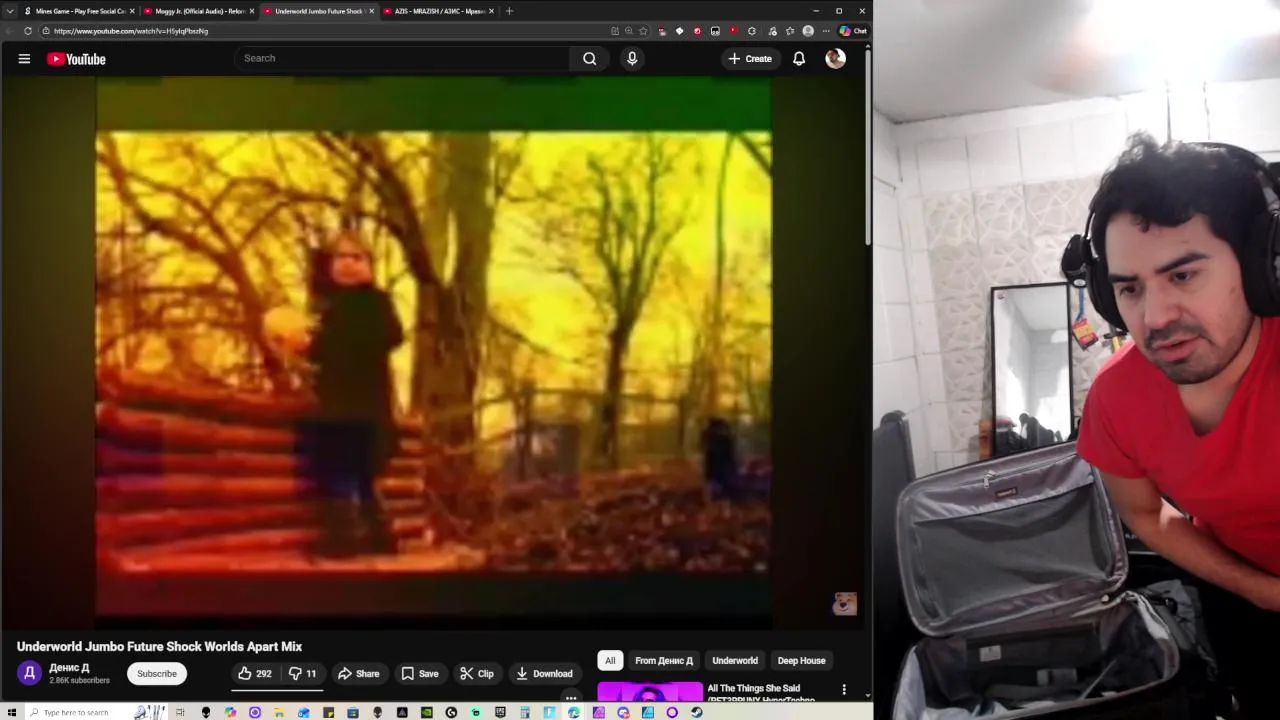This screenshot has width=1280, height=720.
Task: Open browser profile icon in toolbar
Action: 808,31
